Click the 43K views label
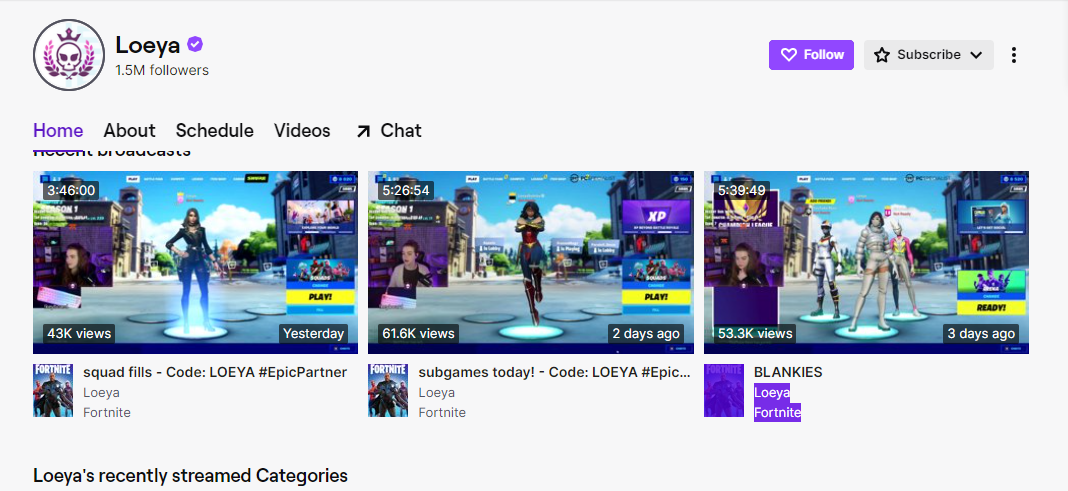This screenshot has height=491, width=1068. pyautogui.click(x=79, y=334)
